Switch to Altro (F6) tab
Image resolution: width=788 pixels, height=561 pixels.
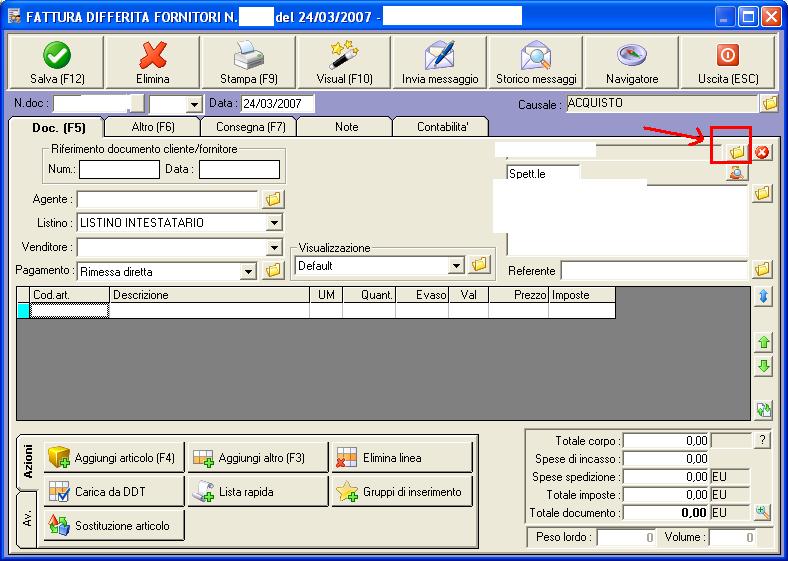pyautogui.click(x=153, y=127)
